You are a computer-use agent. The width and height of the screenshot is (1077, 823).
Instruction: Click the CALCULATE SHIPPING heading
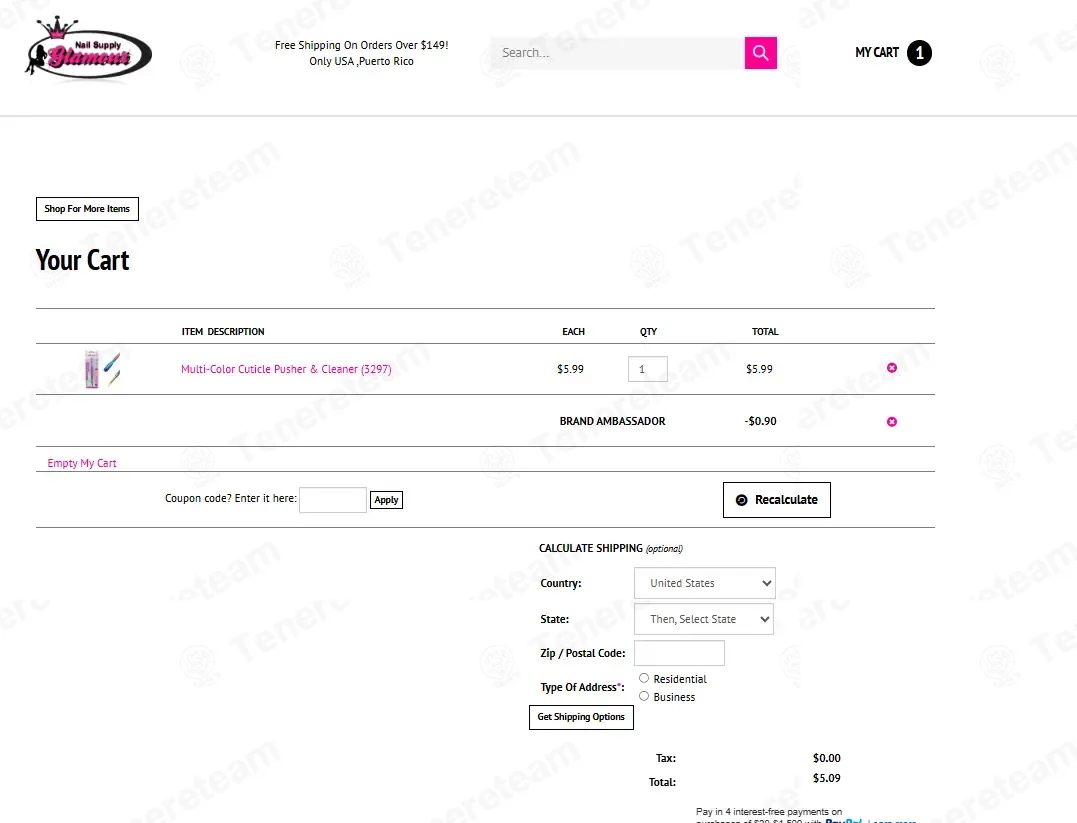pyautogui.click(x=591, y=548)
